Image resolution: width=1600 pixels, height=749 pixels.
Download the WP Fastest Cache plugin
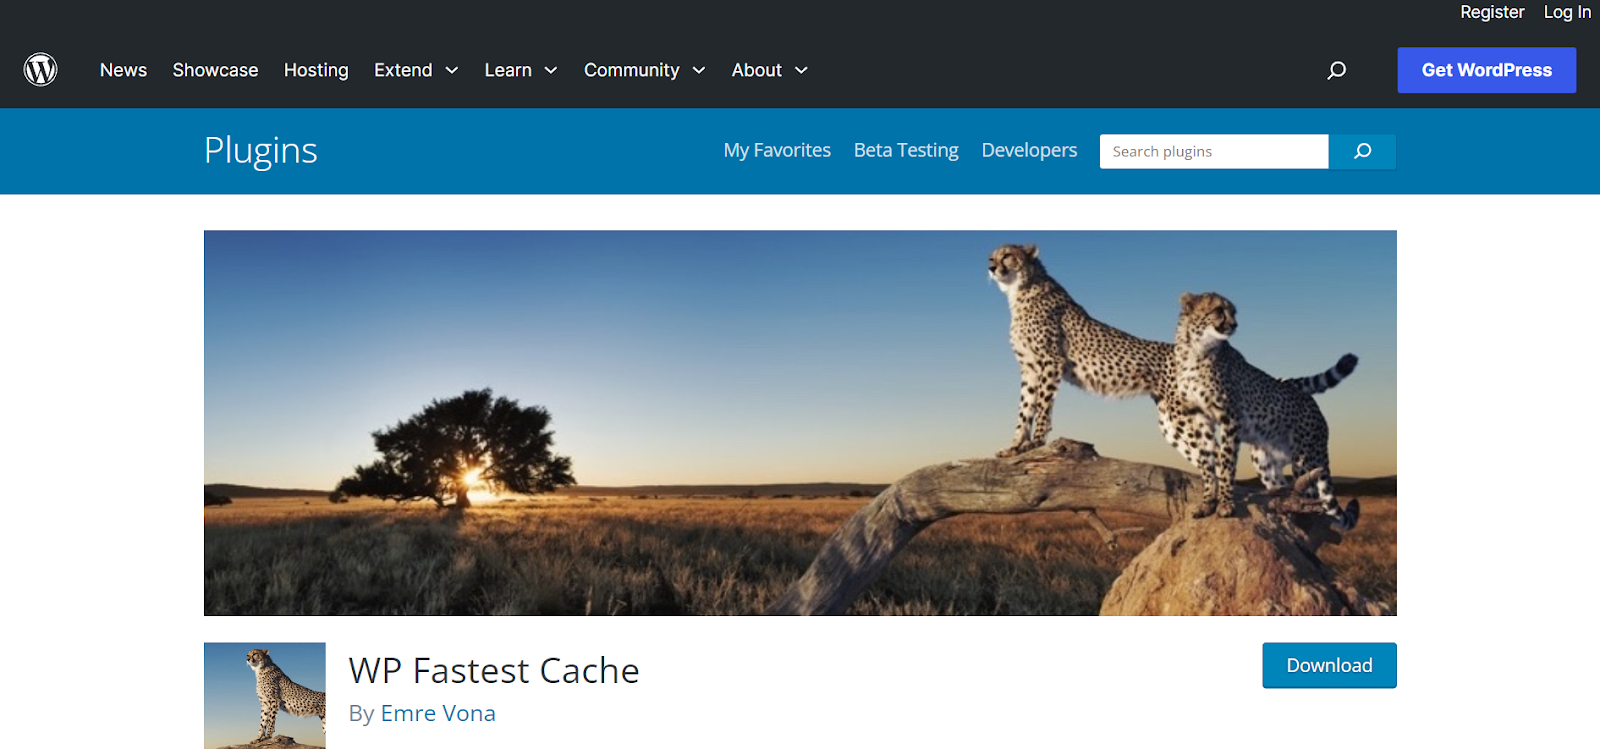pyautogui.click(x=1329, y=665)
